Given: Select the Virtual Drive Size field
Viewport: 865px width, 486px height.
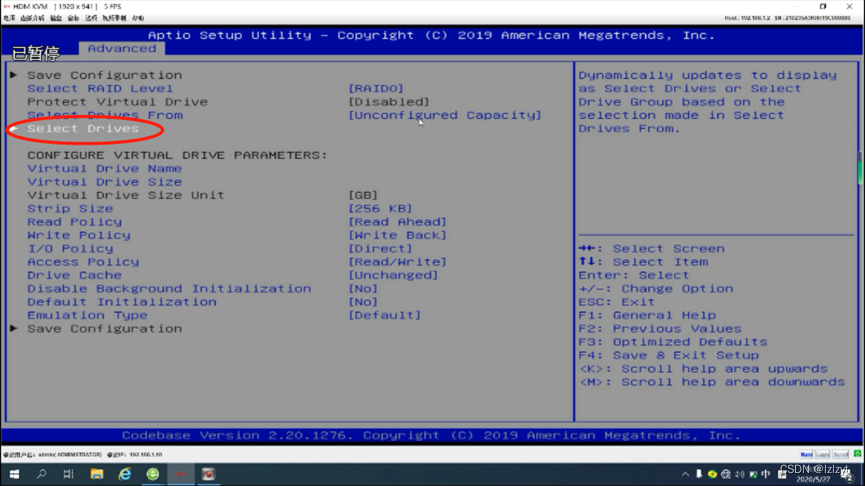Looking at the screenshot, I should pyautogui.click(x=104, y=182).
